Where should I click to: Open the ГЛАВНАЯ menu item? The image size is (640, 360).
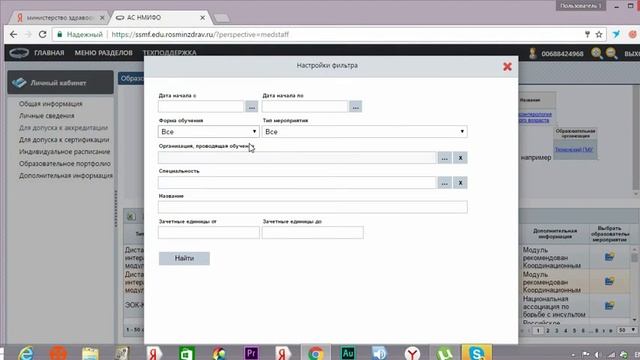pyautogui.click(x=49, y=53)
